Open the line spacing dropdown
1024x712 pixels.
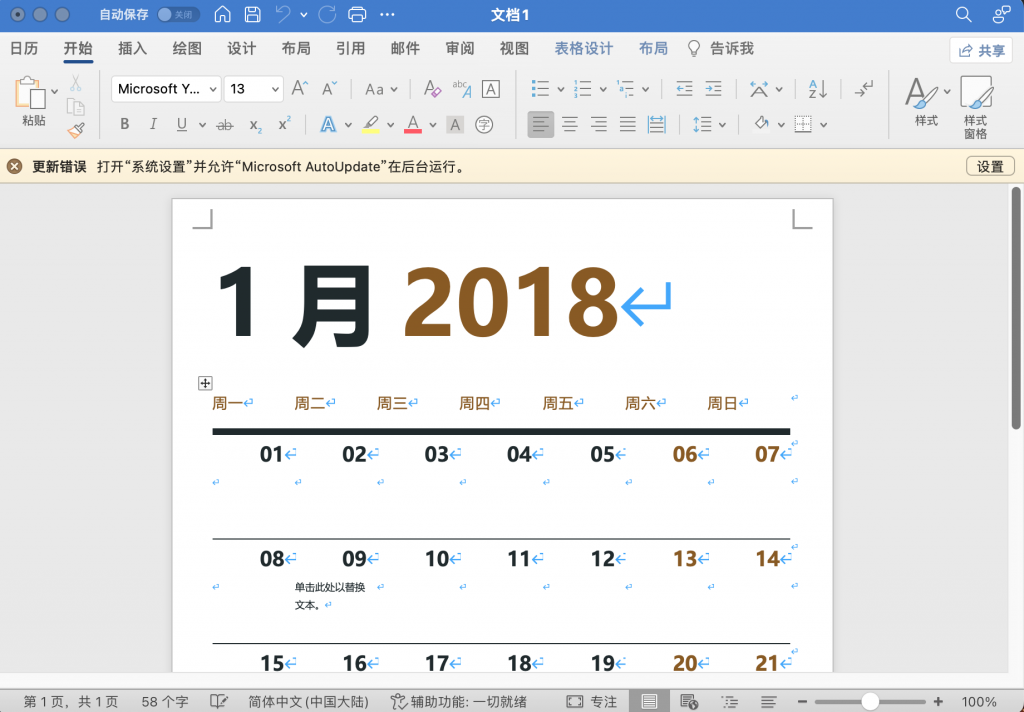click(709, 124)
